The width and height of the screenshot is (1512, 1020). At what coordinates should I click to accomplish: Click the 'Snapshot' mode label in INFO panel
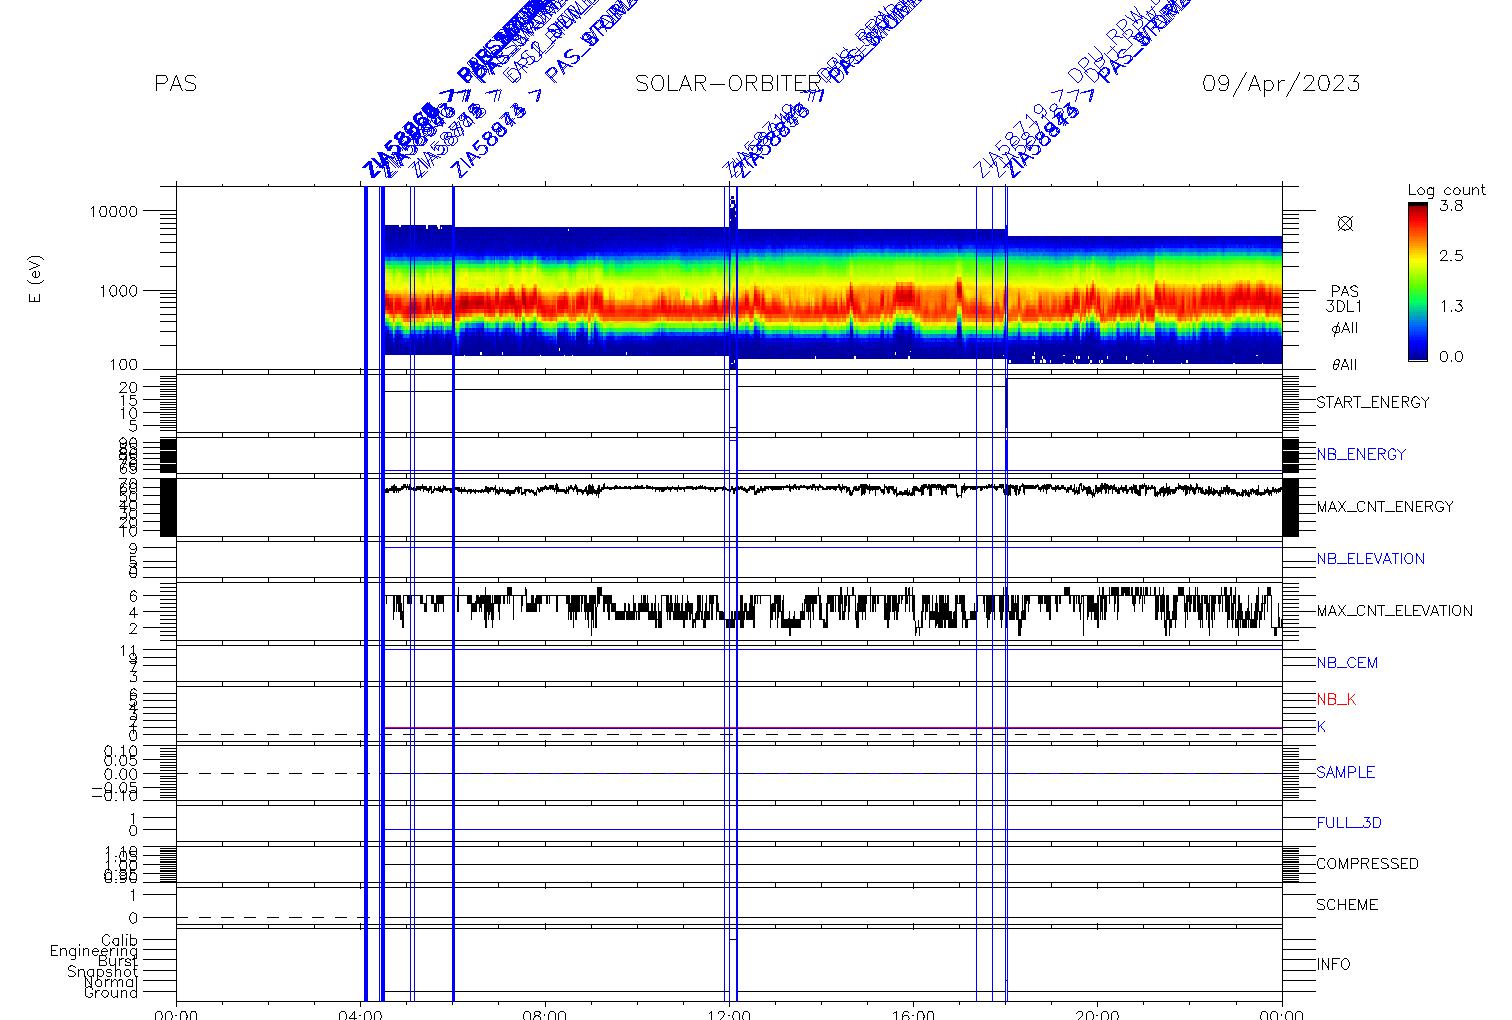tap(102, 972)
